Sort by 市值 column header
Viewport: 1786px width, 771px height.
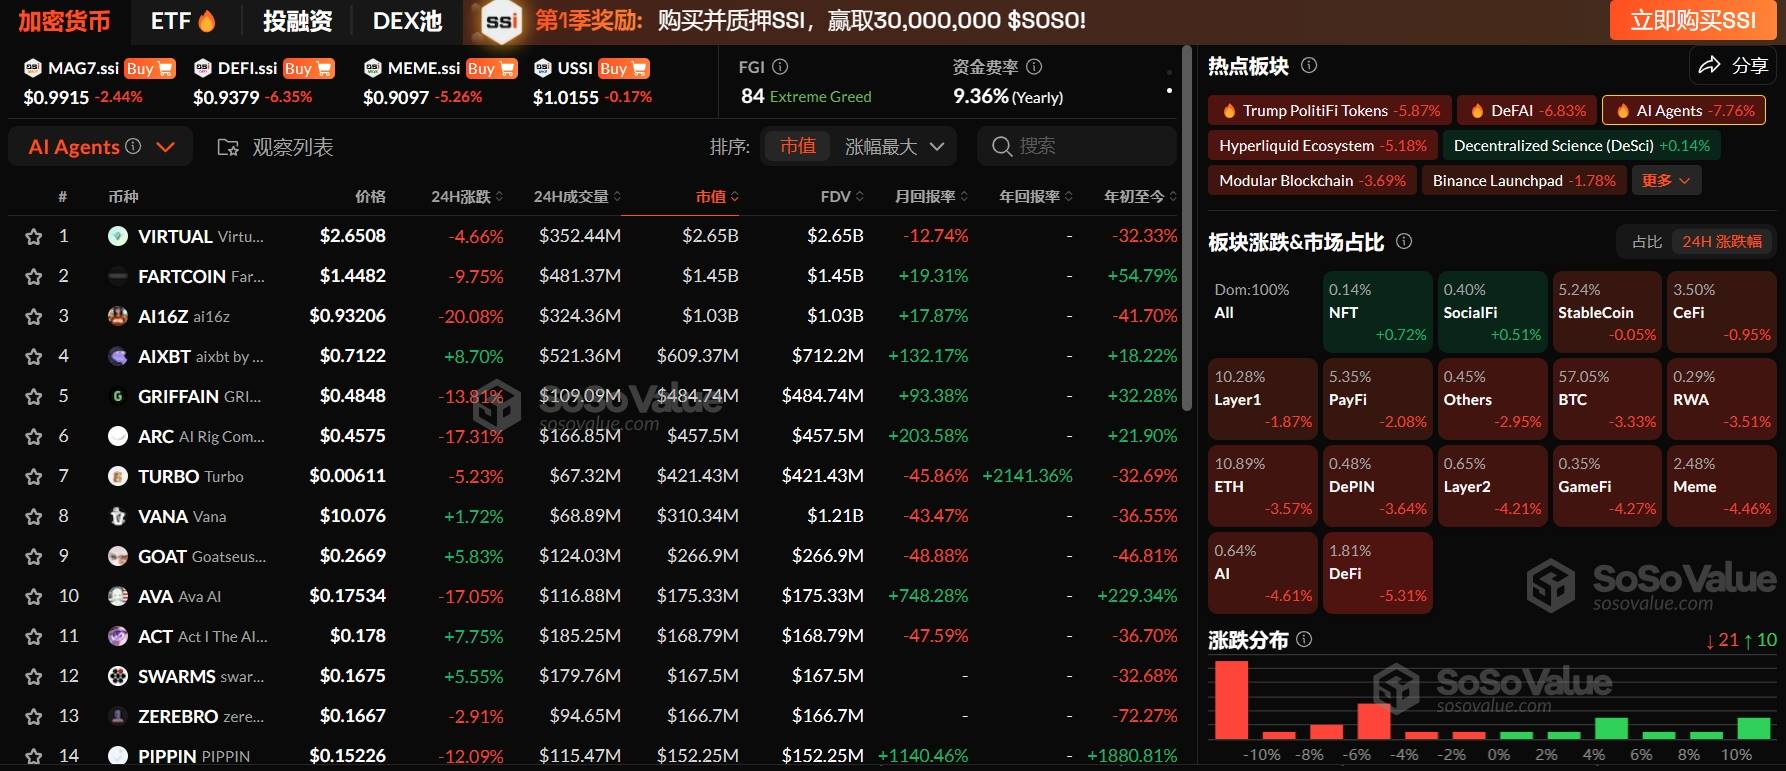click(x=717, y=197)
